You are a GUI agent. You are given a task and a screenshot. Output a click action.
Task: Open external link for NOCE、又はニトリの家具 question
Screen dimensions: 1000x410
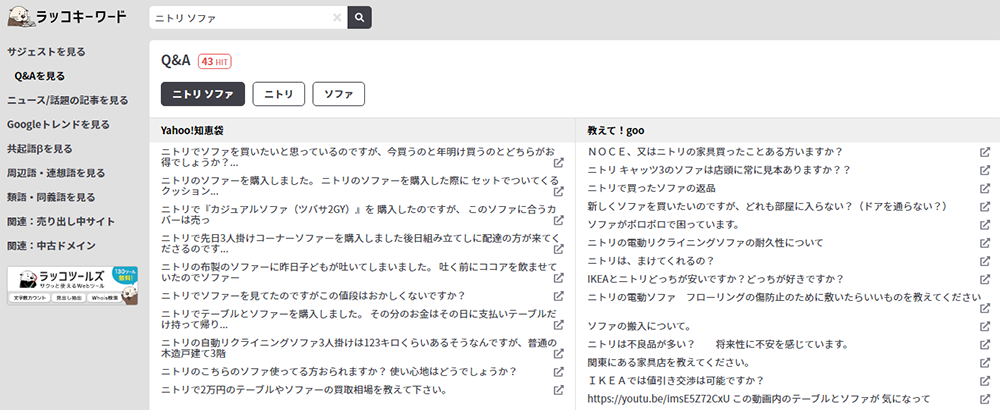click(x=985, y=152)
